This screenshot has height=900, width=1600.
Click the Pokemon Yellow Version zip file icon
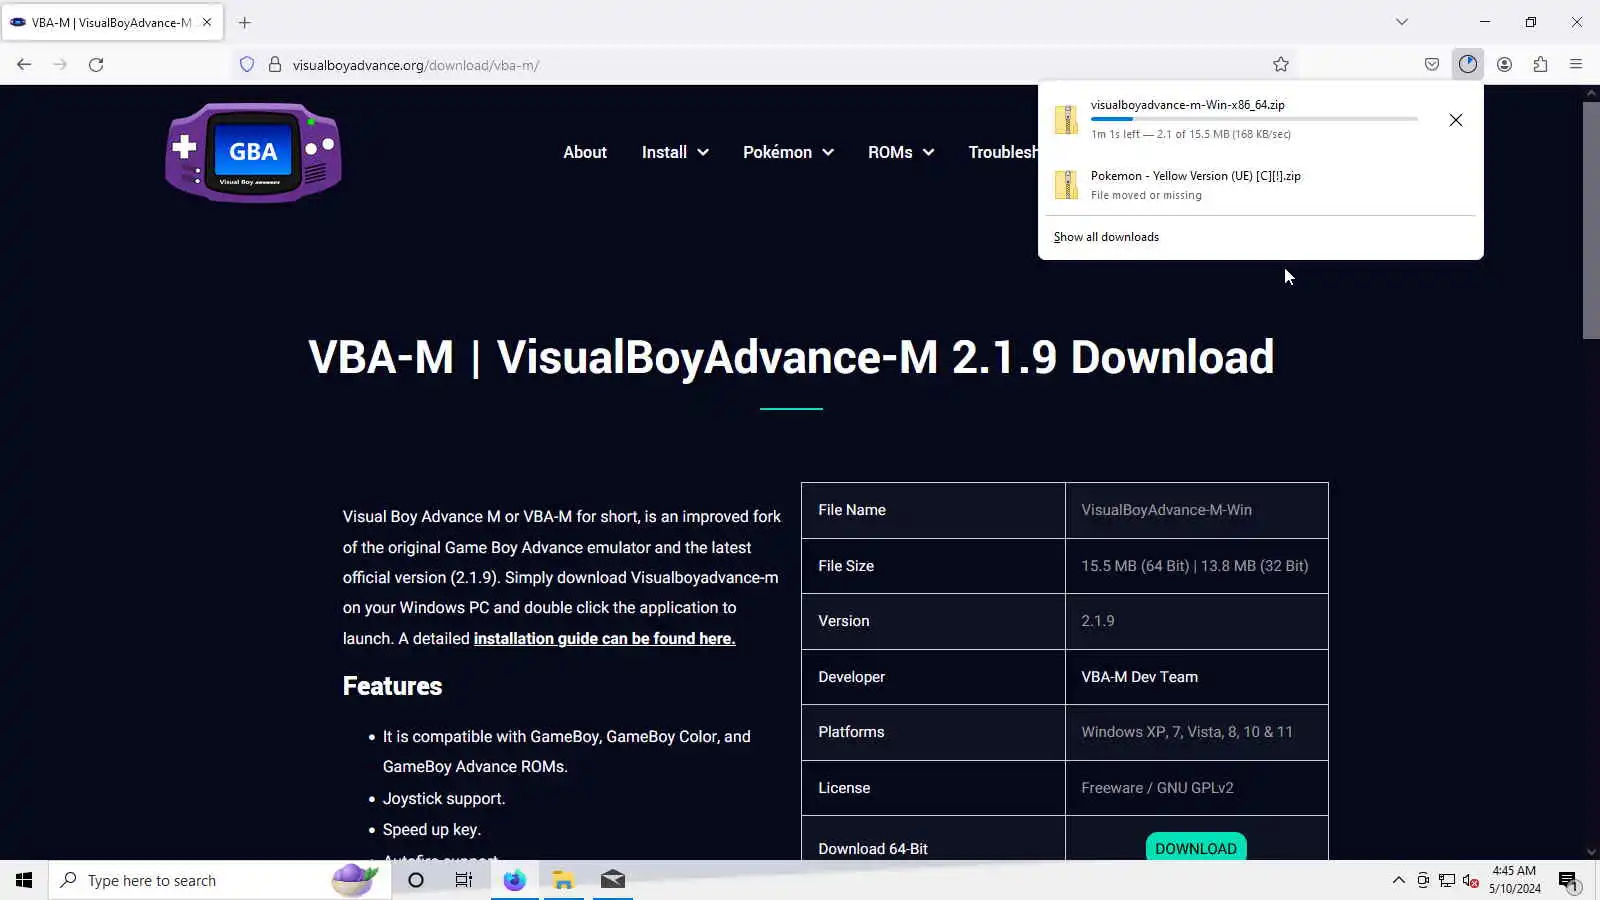pyautogui.click(x=1067, y=184)
